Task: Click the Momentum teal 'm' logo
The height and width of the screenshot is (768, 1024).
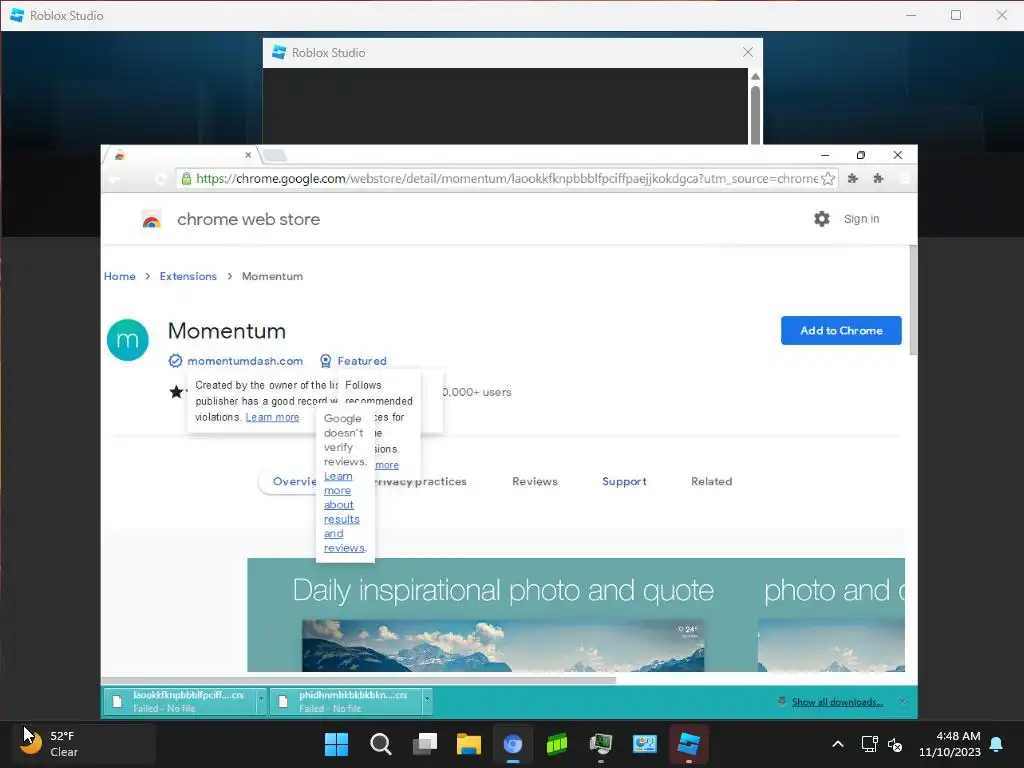Action: [x=127, y=340]
